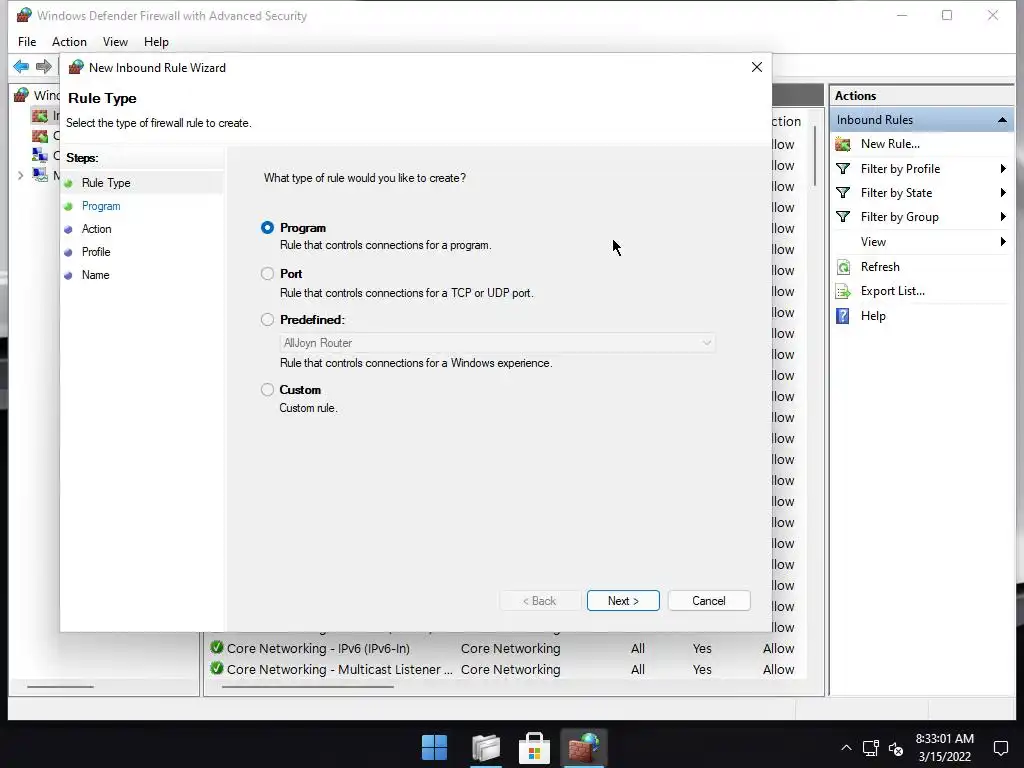Expand the Filter by Profile submenu arrow

pyautogui.click(x=1003, y=168)
